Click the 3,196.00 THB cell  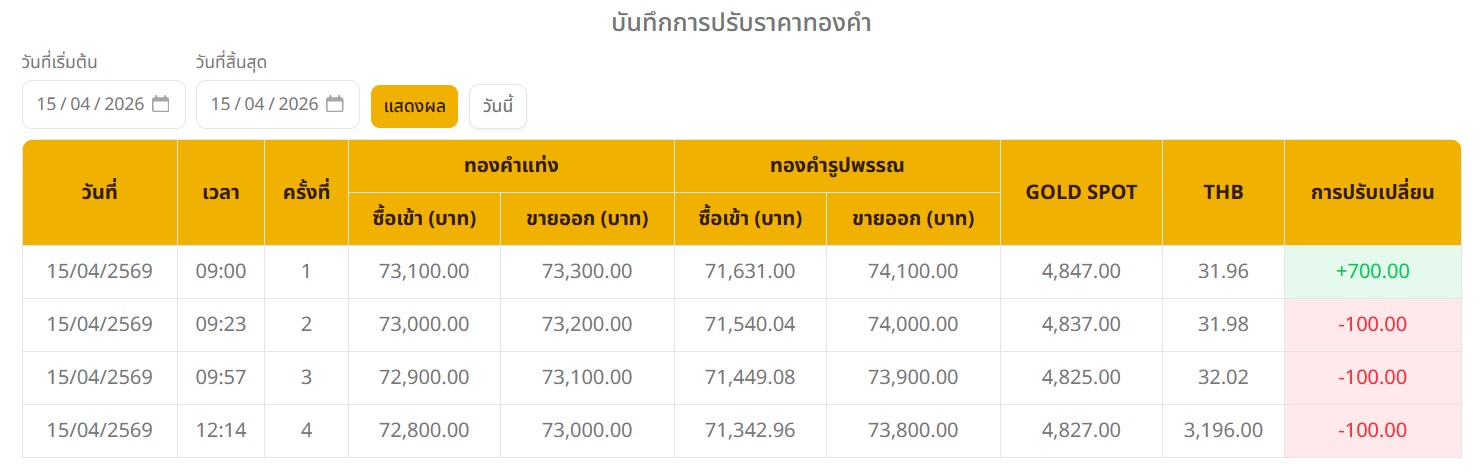pos(1223,430)
